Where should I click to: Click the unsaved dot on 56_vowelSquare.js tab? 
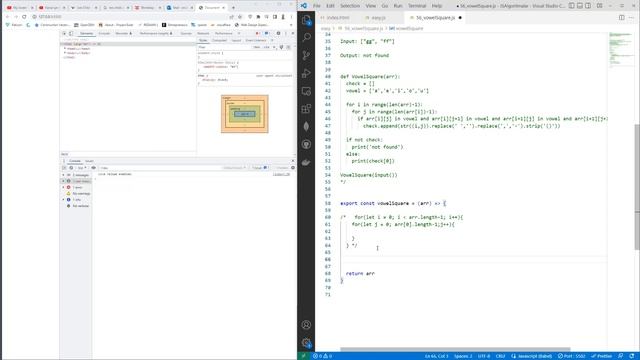point(460,18)
